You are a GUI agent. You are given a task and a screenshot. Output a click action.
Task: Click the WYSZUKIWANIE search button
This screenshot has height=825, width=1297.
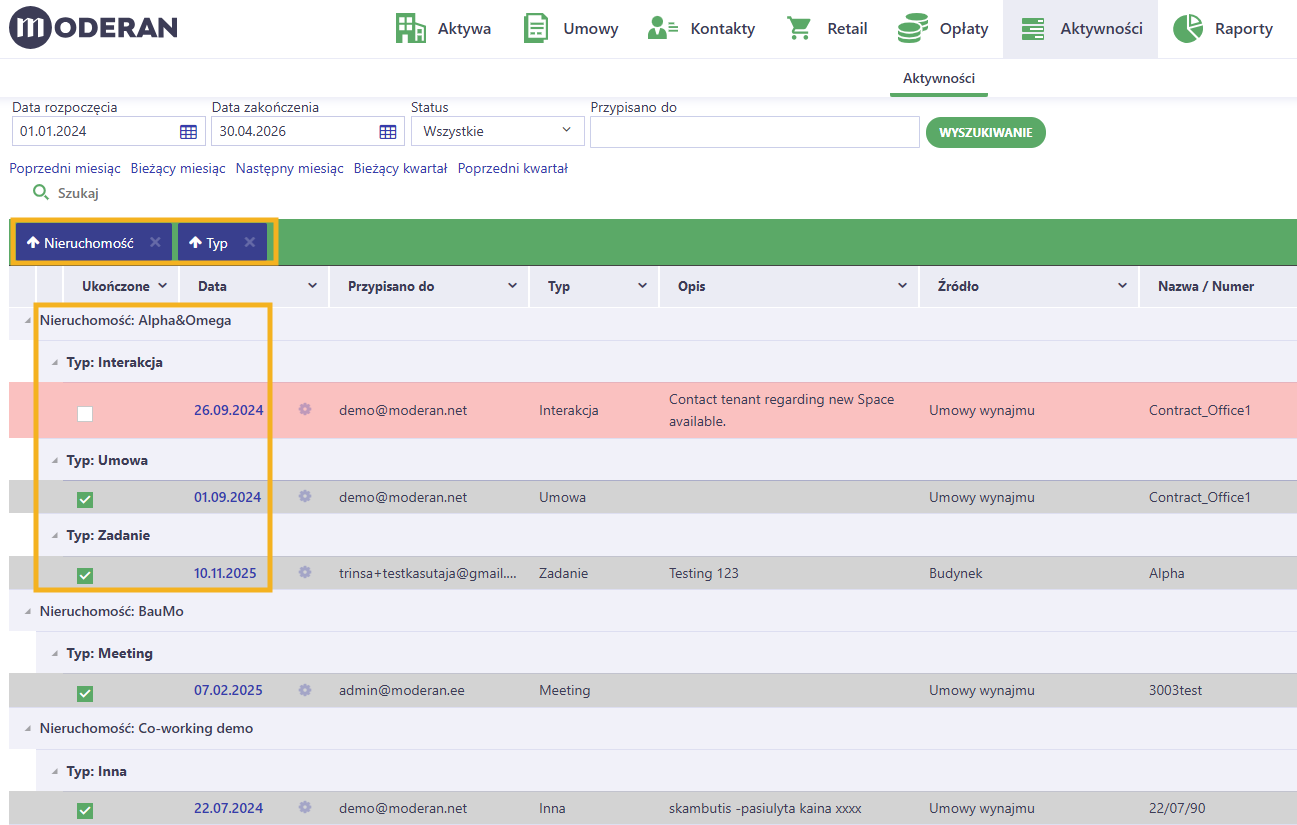[986, 133]
